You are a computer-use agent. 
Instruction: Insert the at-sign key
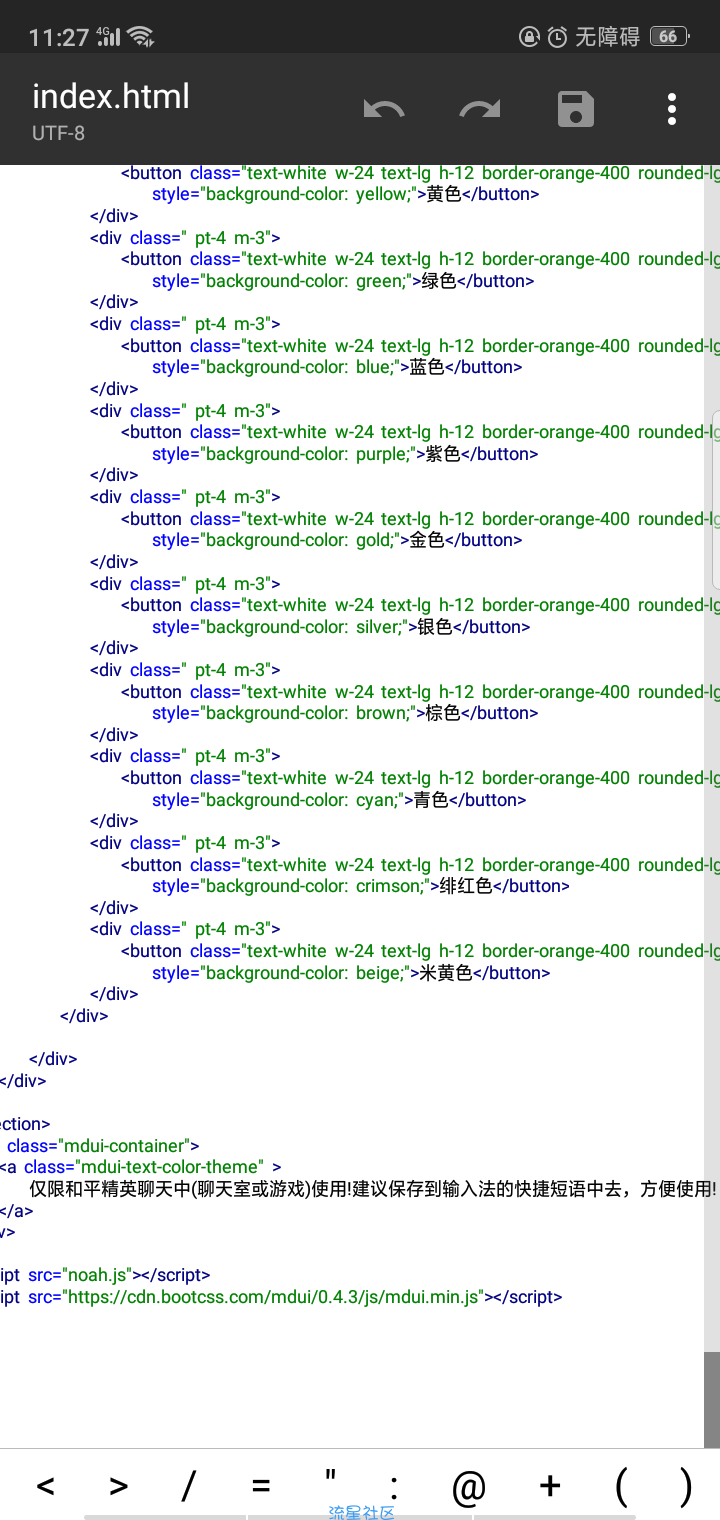469,1488
